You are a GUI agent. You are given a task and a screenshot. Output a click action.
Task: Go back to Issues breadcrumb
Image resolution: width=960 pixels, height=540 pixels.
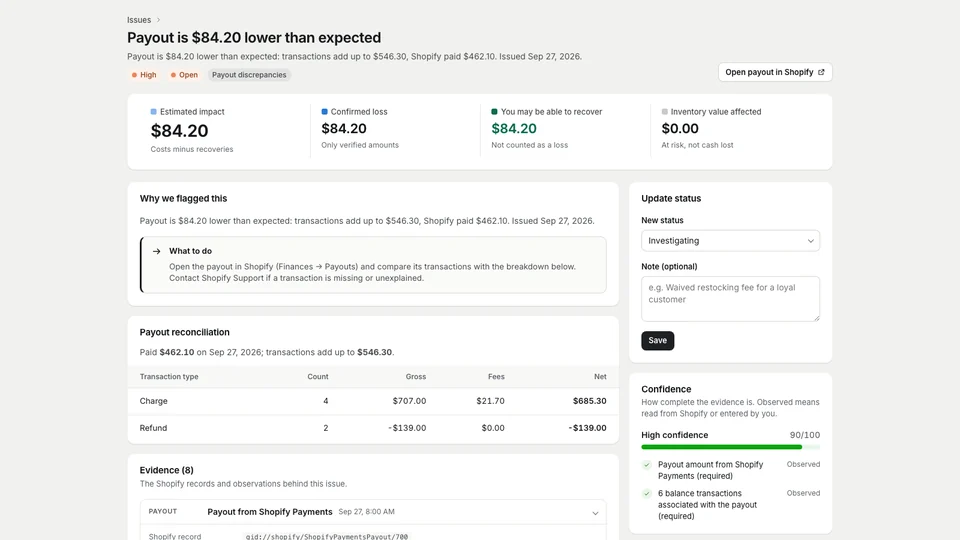(x=139, y=20)
